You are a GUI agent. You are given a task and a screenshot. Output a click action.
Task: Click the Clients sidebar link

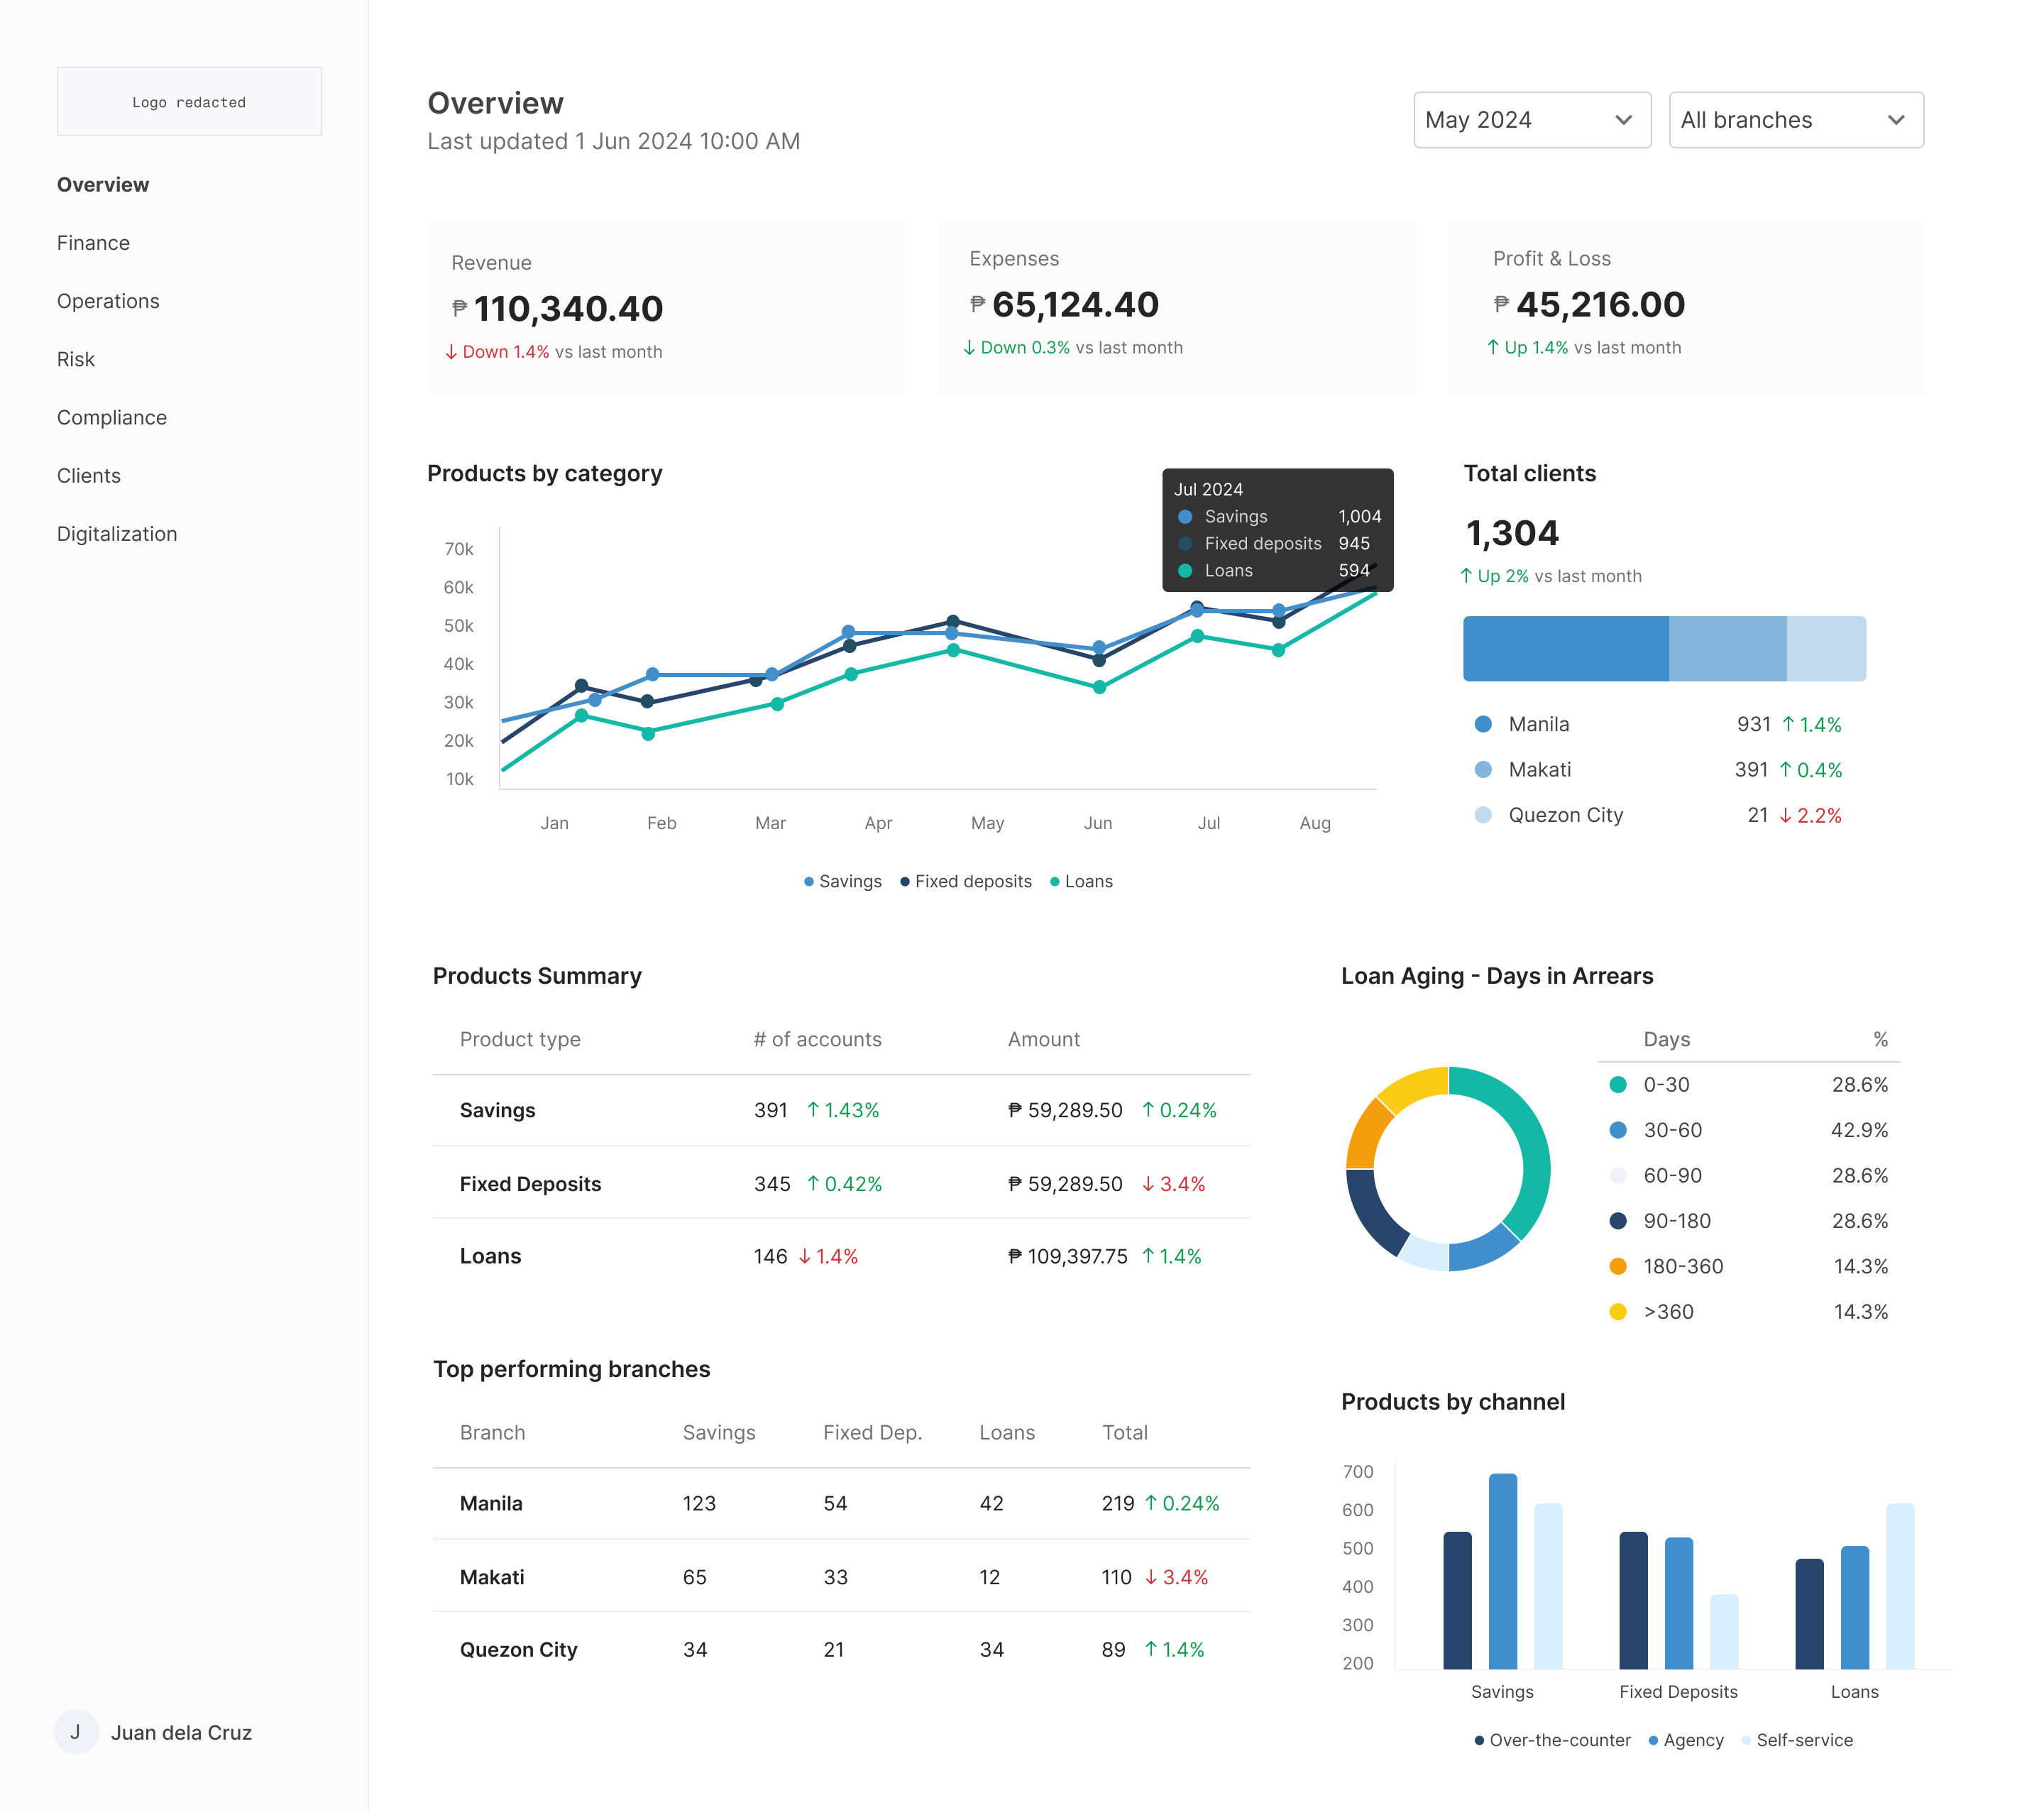coord(88,476)
